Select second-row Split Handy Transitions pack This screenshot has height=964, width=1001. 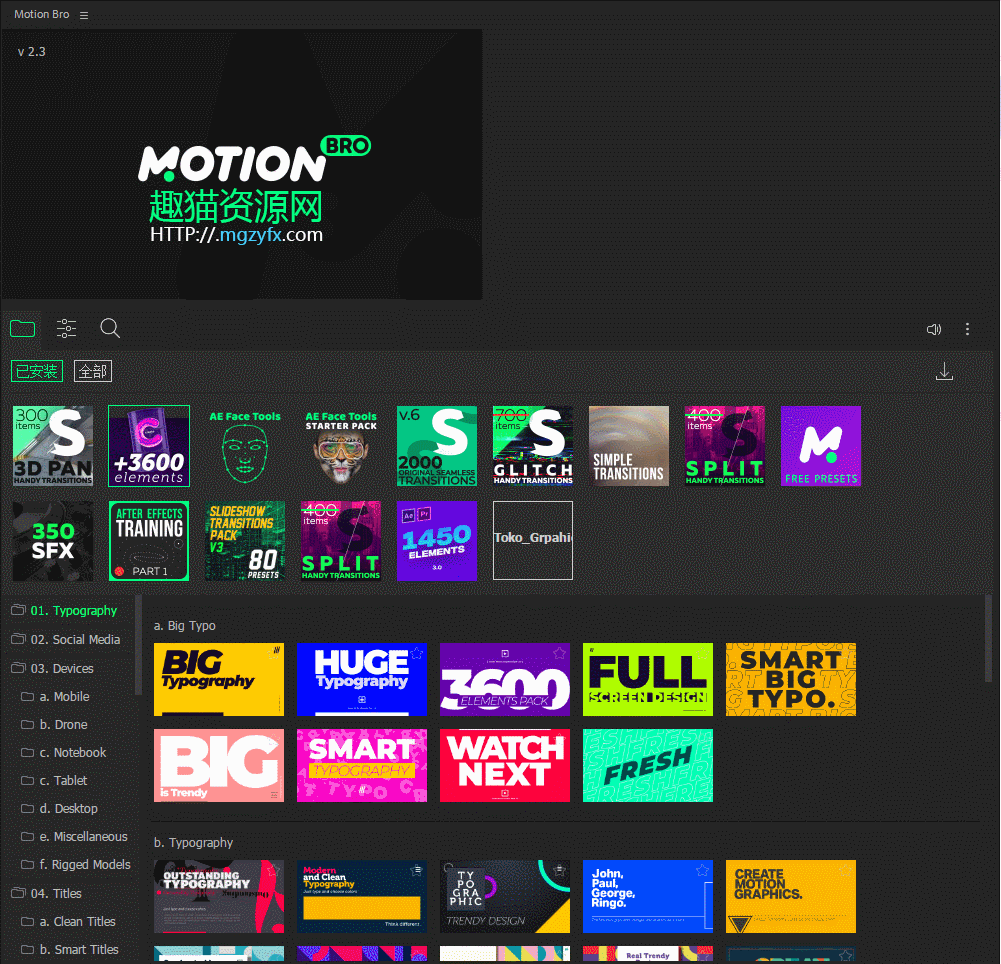coord(341,541)
